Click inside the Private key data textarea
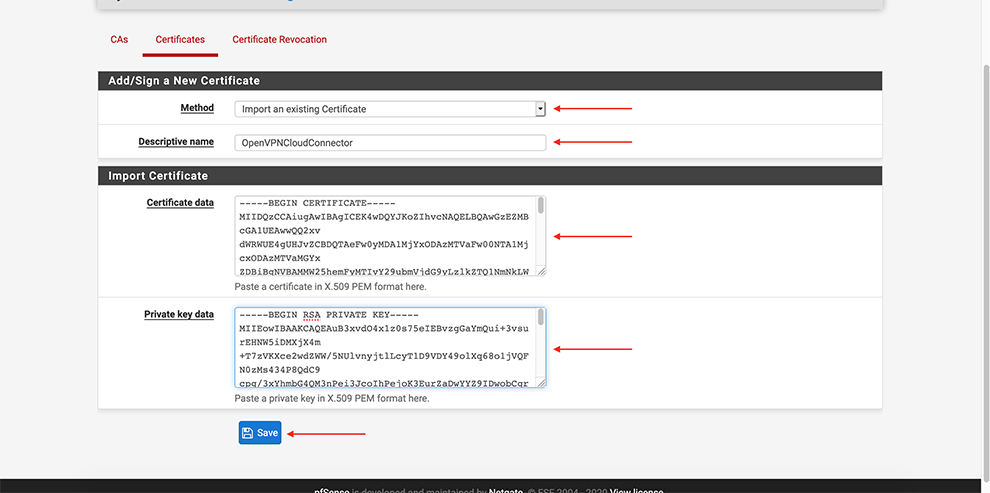 pos(385,346)
